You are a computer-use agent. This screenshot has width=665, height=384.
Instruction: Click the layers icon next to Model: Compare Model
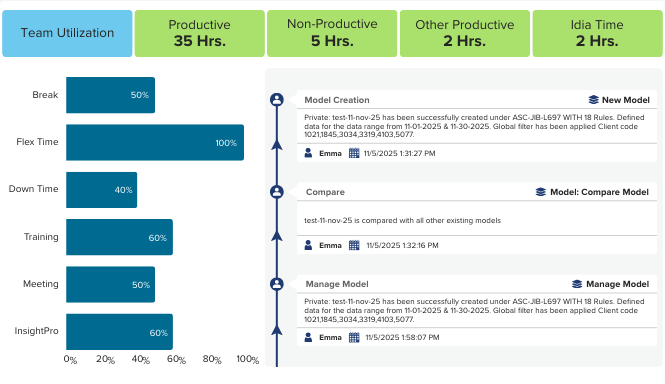click(x=541, y=192)
